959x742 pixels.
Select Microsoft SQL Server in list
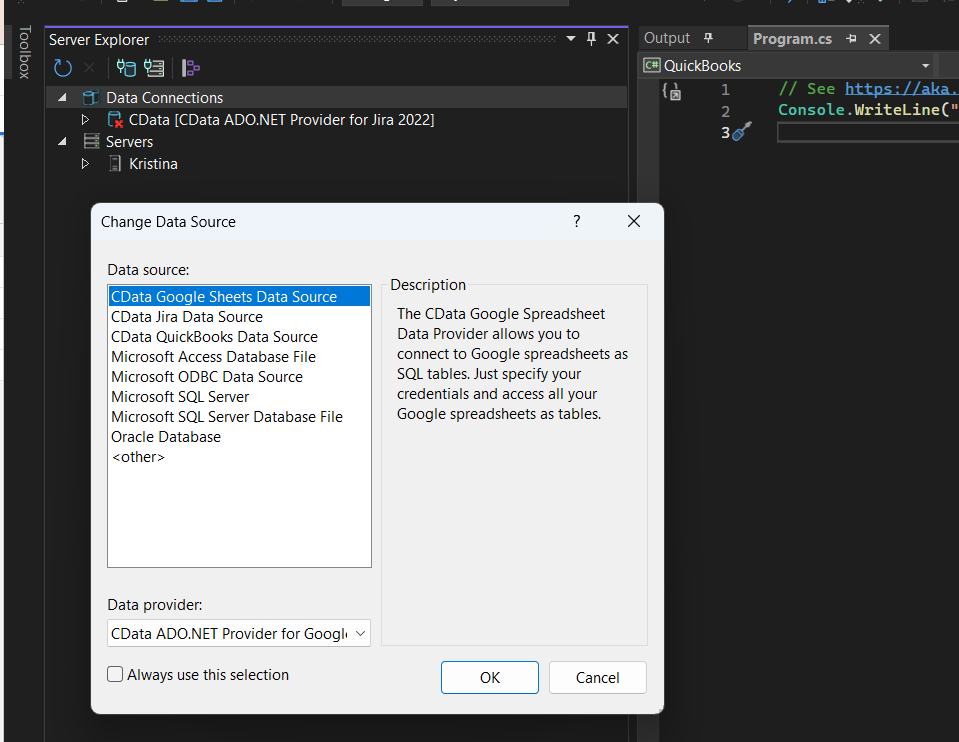(239, 397)
